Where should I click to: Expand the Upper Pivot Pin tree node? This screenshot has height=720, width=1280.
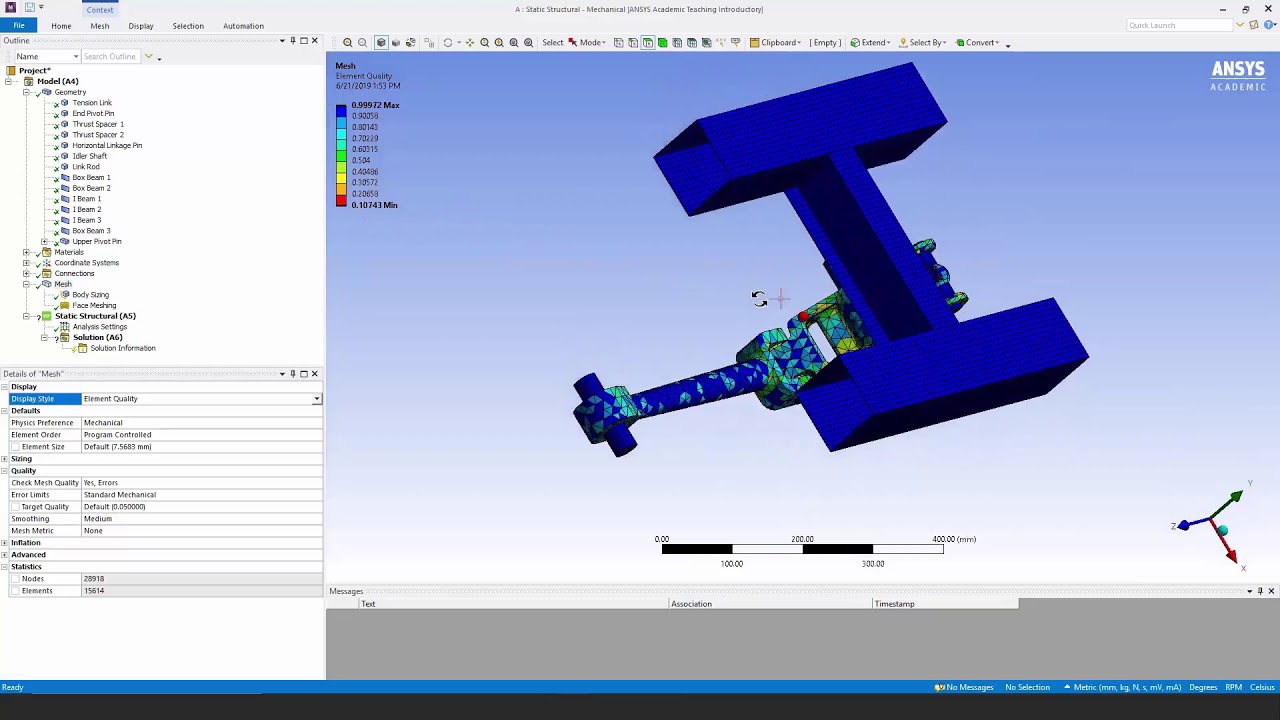click(x=44, y=242)
